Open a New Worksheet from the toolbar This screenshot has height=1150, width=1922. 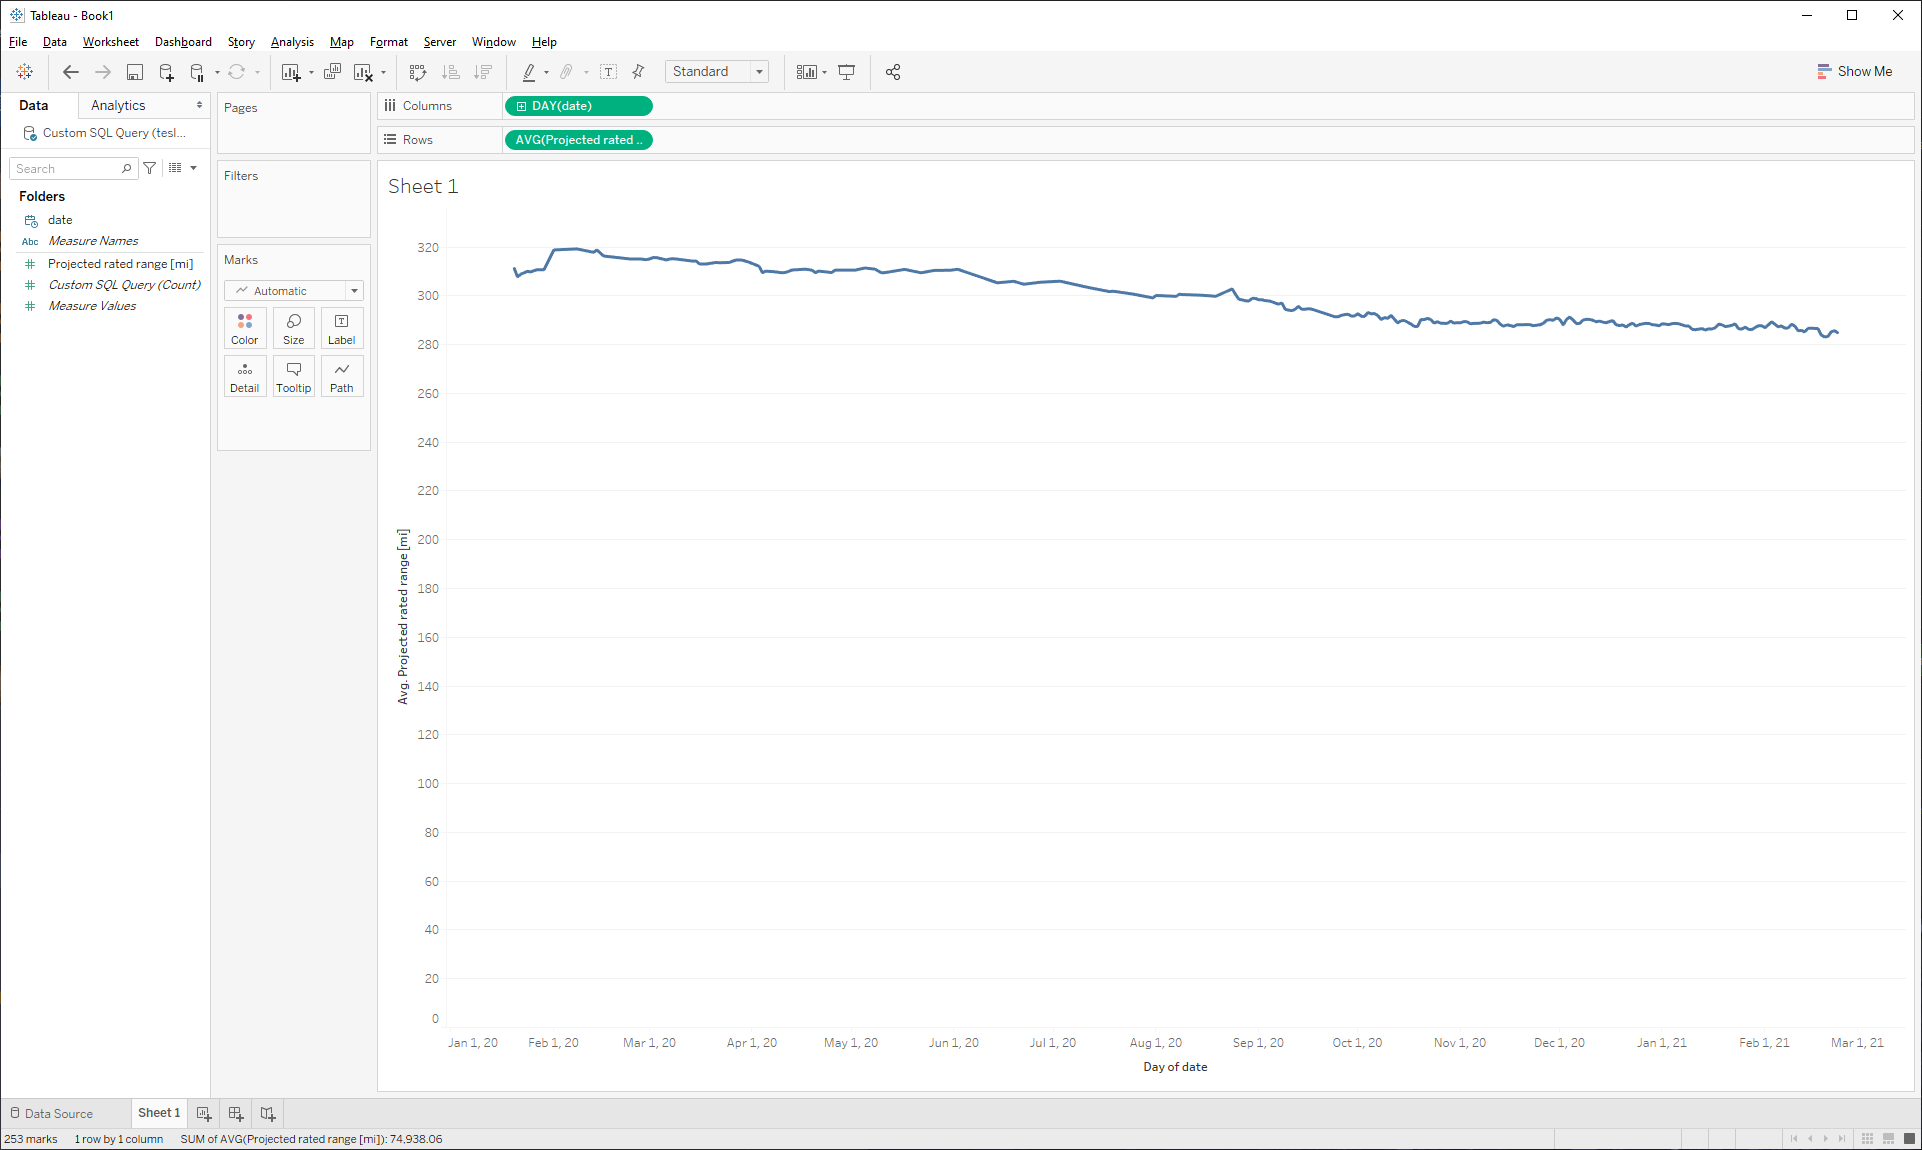pos(292,72)
